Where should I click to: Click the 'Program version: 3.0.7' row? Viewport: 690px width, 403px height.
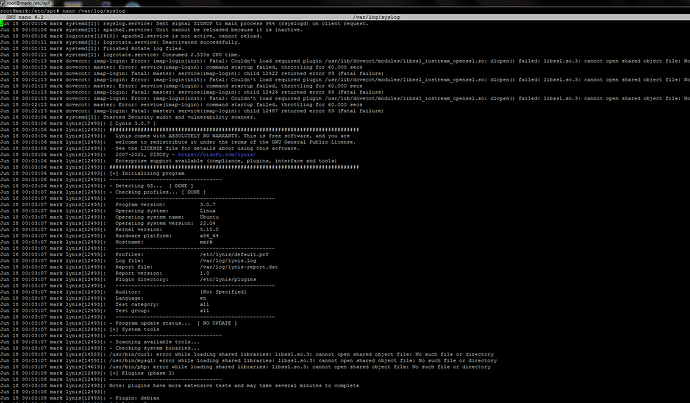tap(165, 205)
